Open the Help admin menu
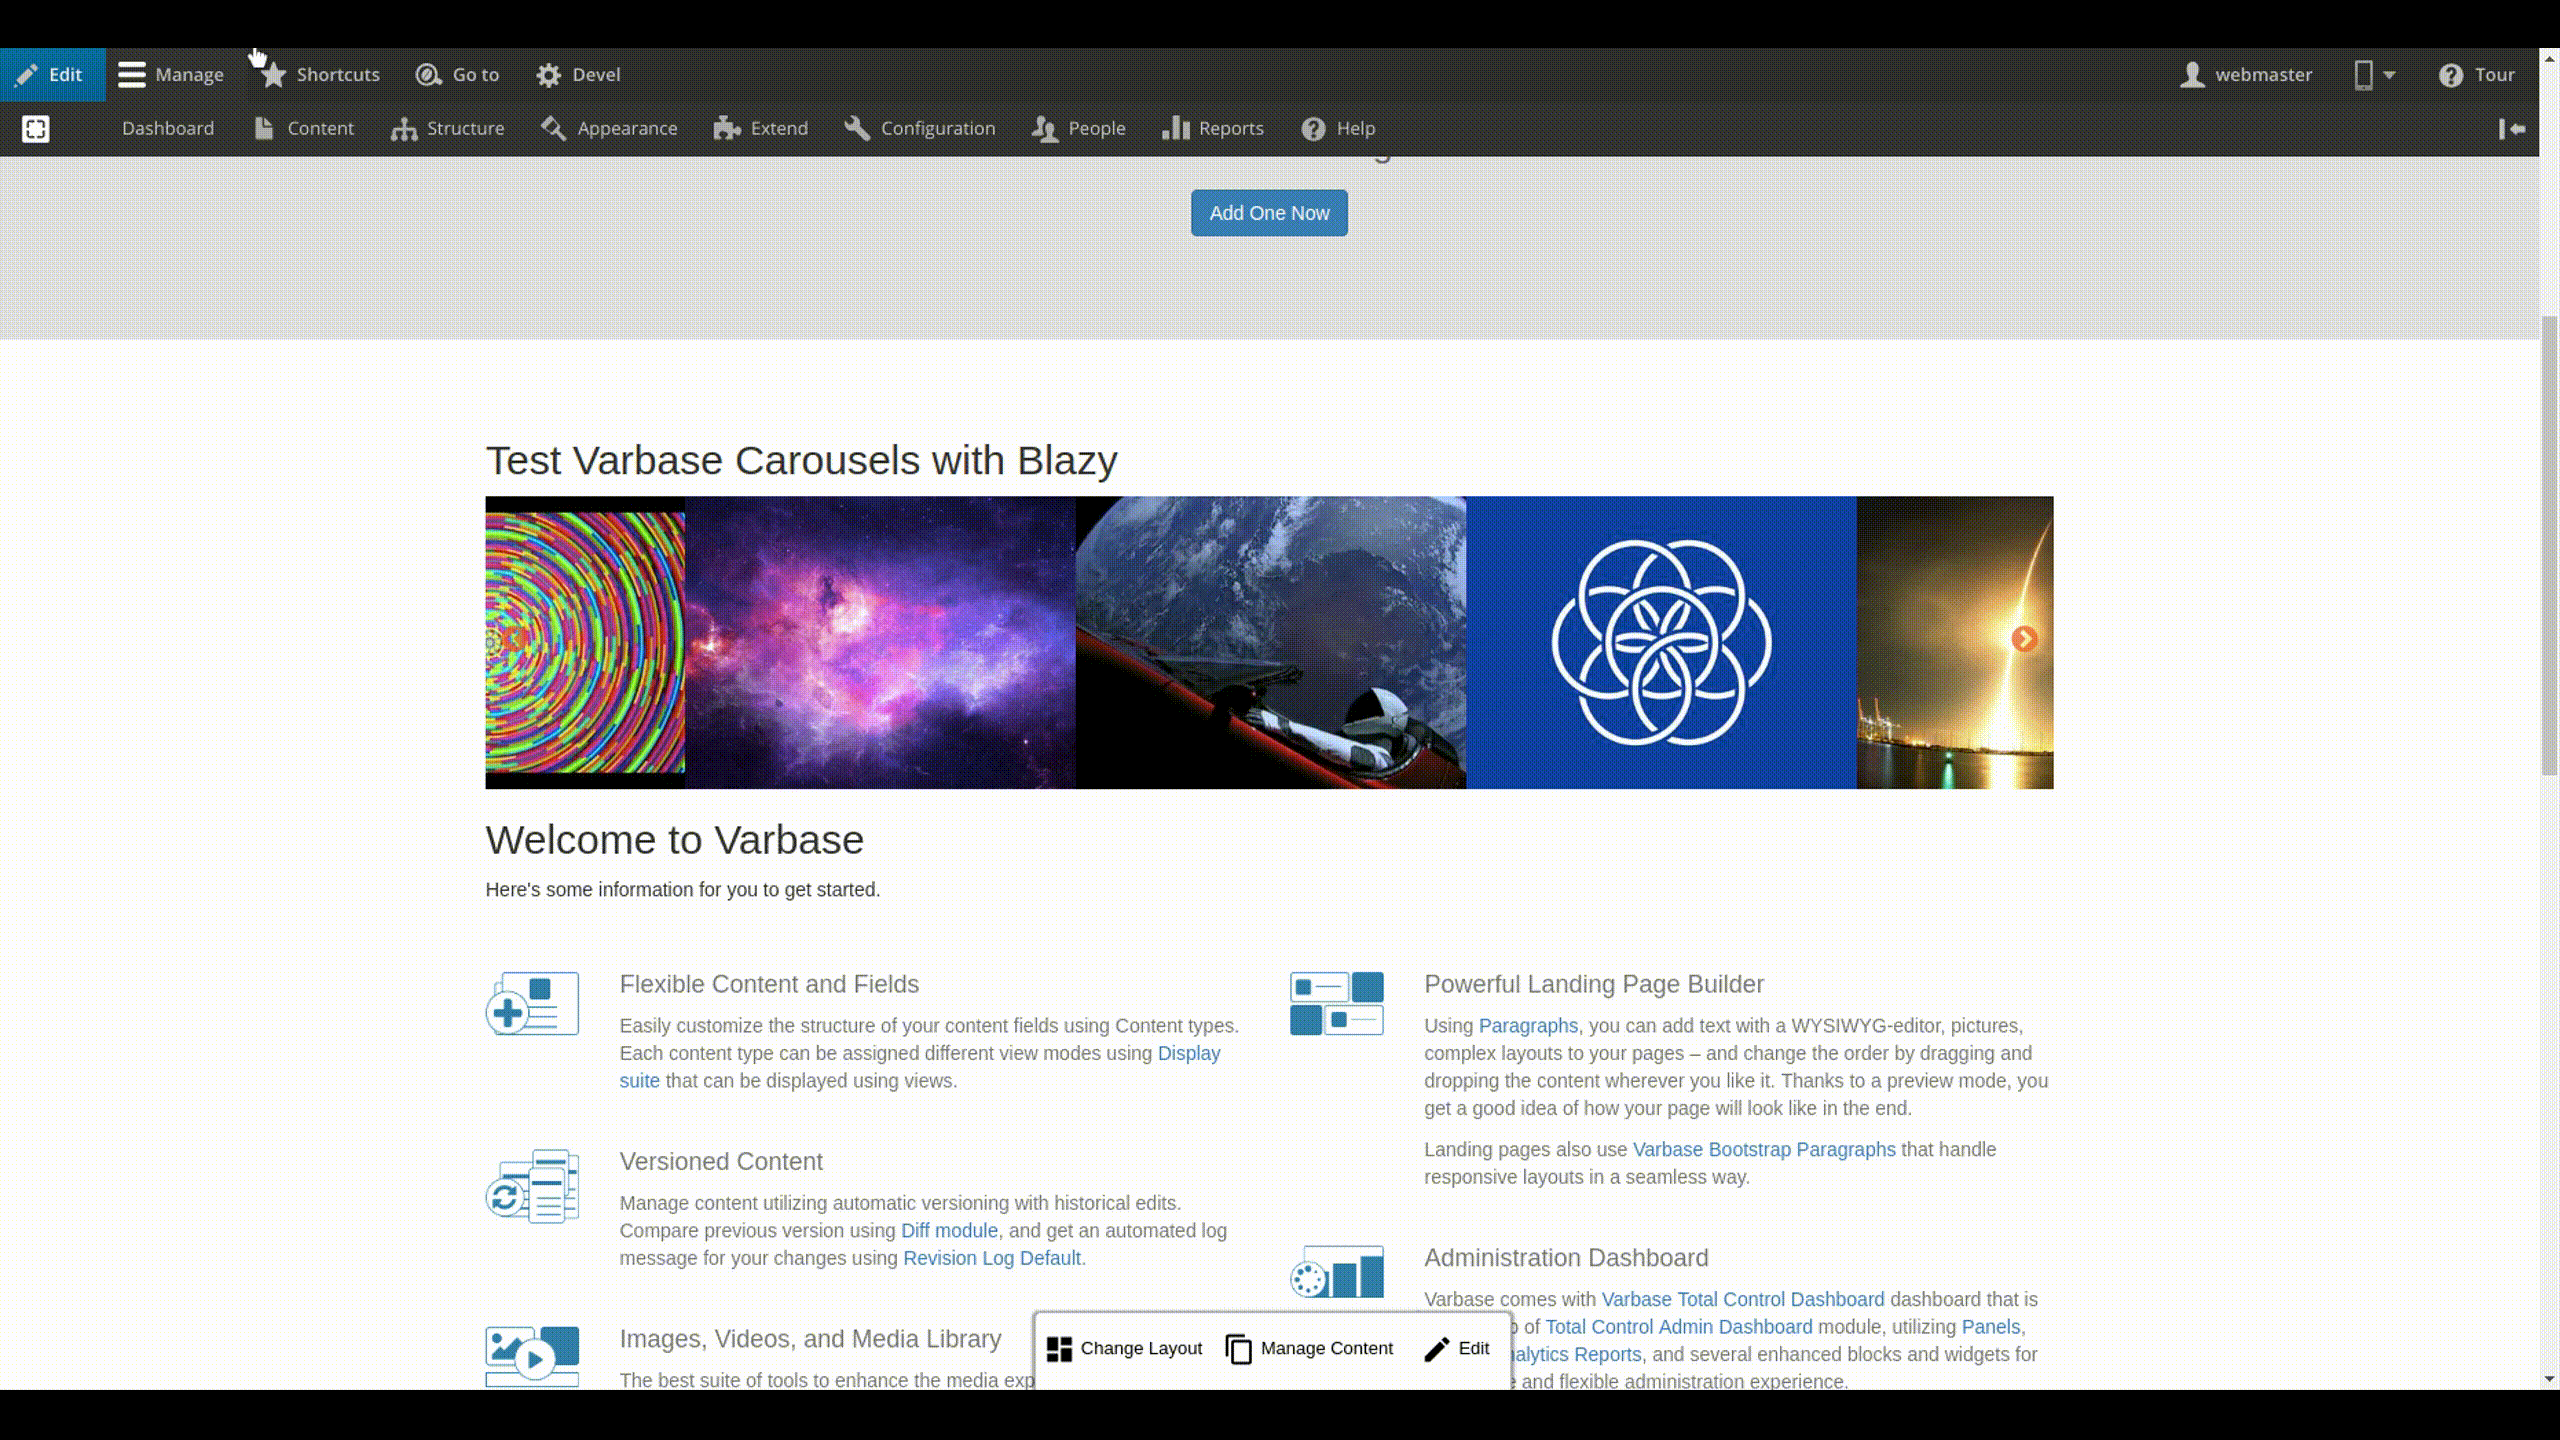This screenshot has width=2560, height=1440. pos(1338,129)
